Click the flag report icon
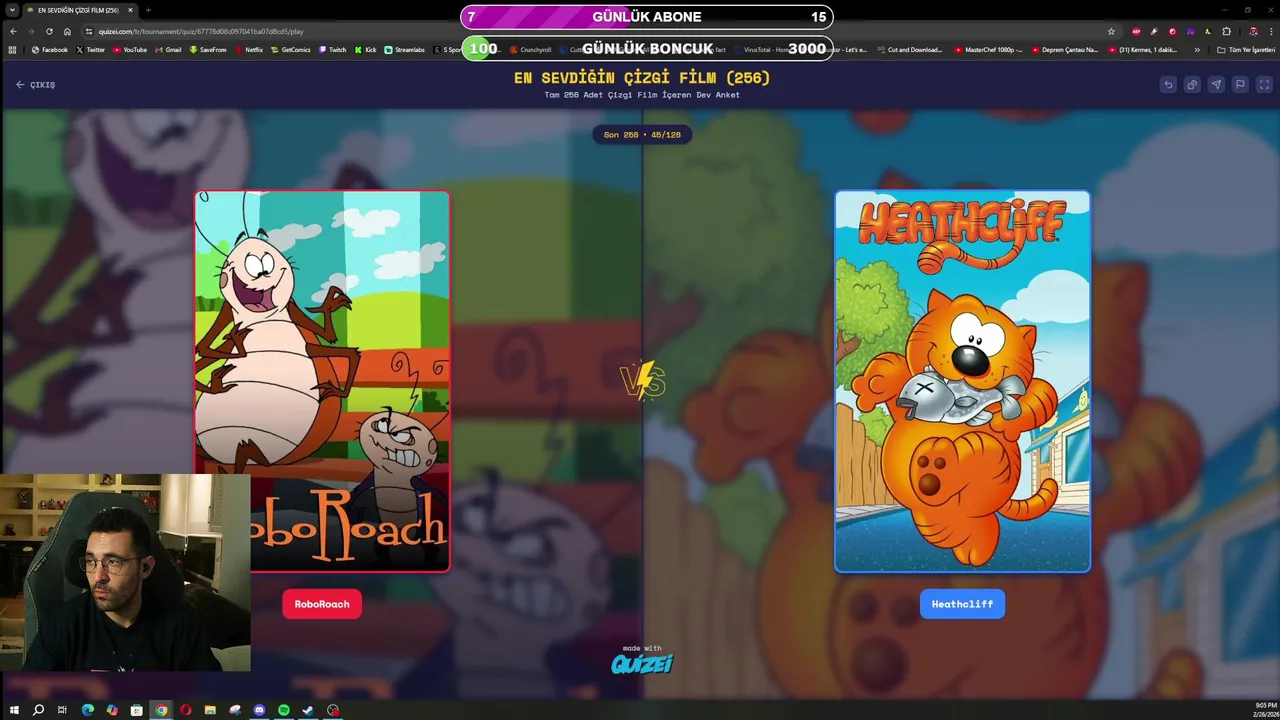The image size is (1280, 720). click(x=1240, y=85)
